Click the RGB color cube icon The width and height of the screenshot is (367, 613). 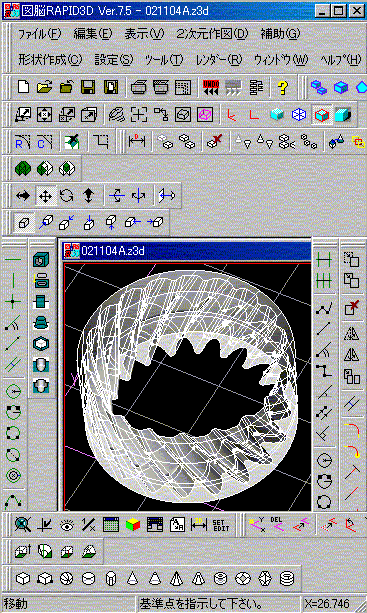click(x=133, y=525)
